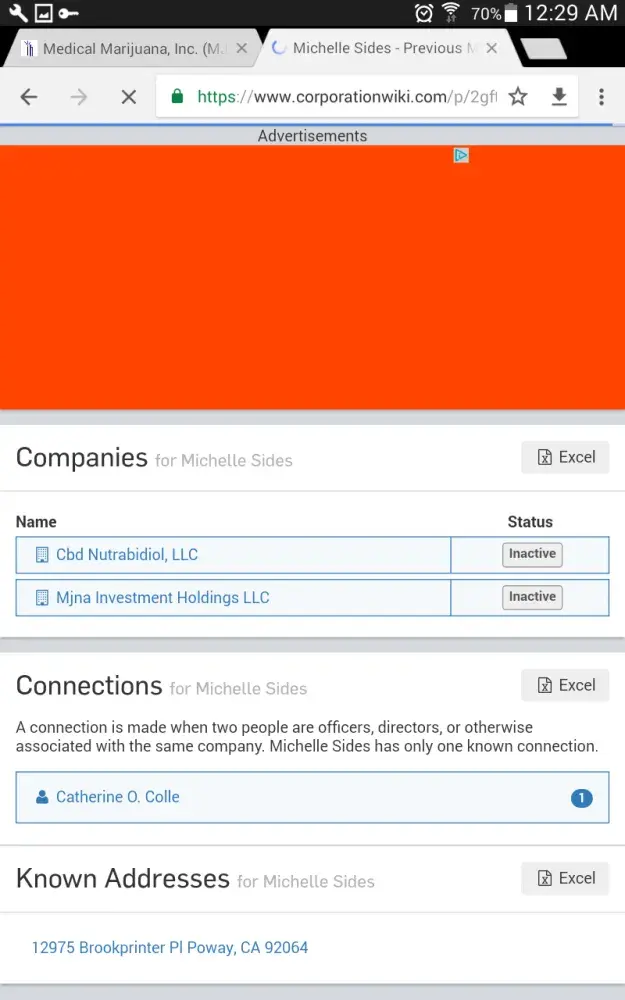
Task: Open a new browser tab
Action: [544, 48]
